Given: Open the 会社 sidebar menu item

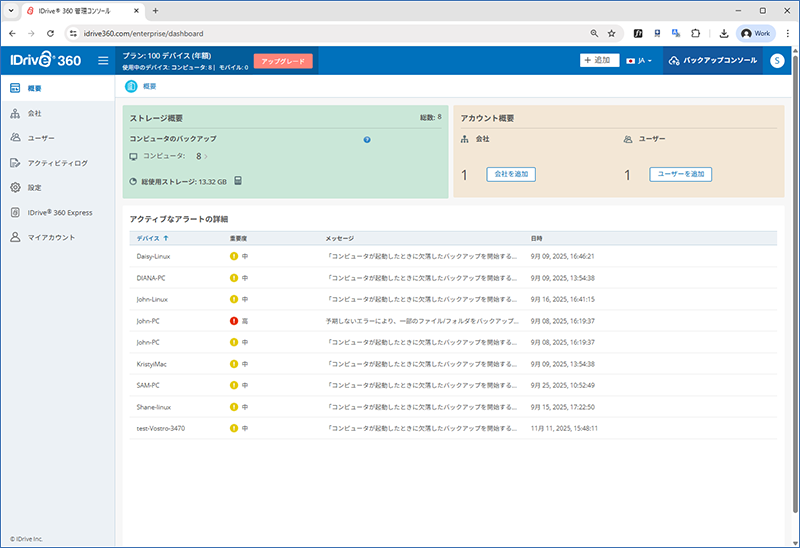Looking at the screenshot, I should (x=35, y=113).
